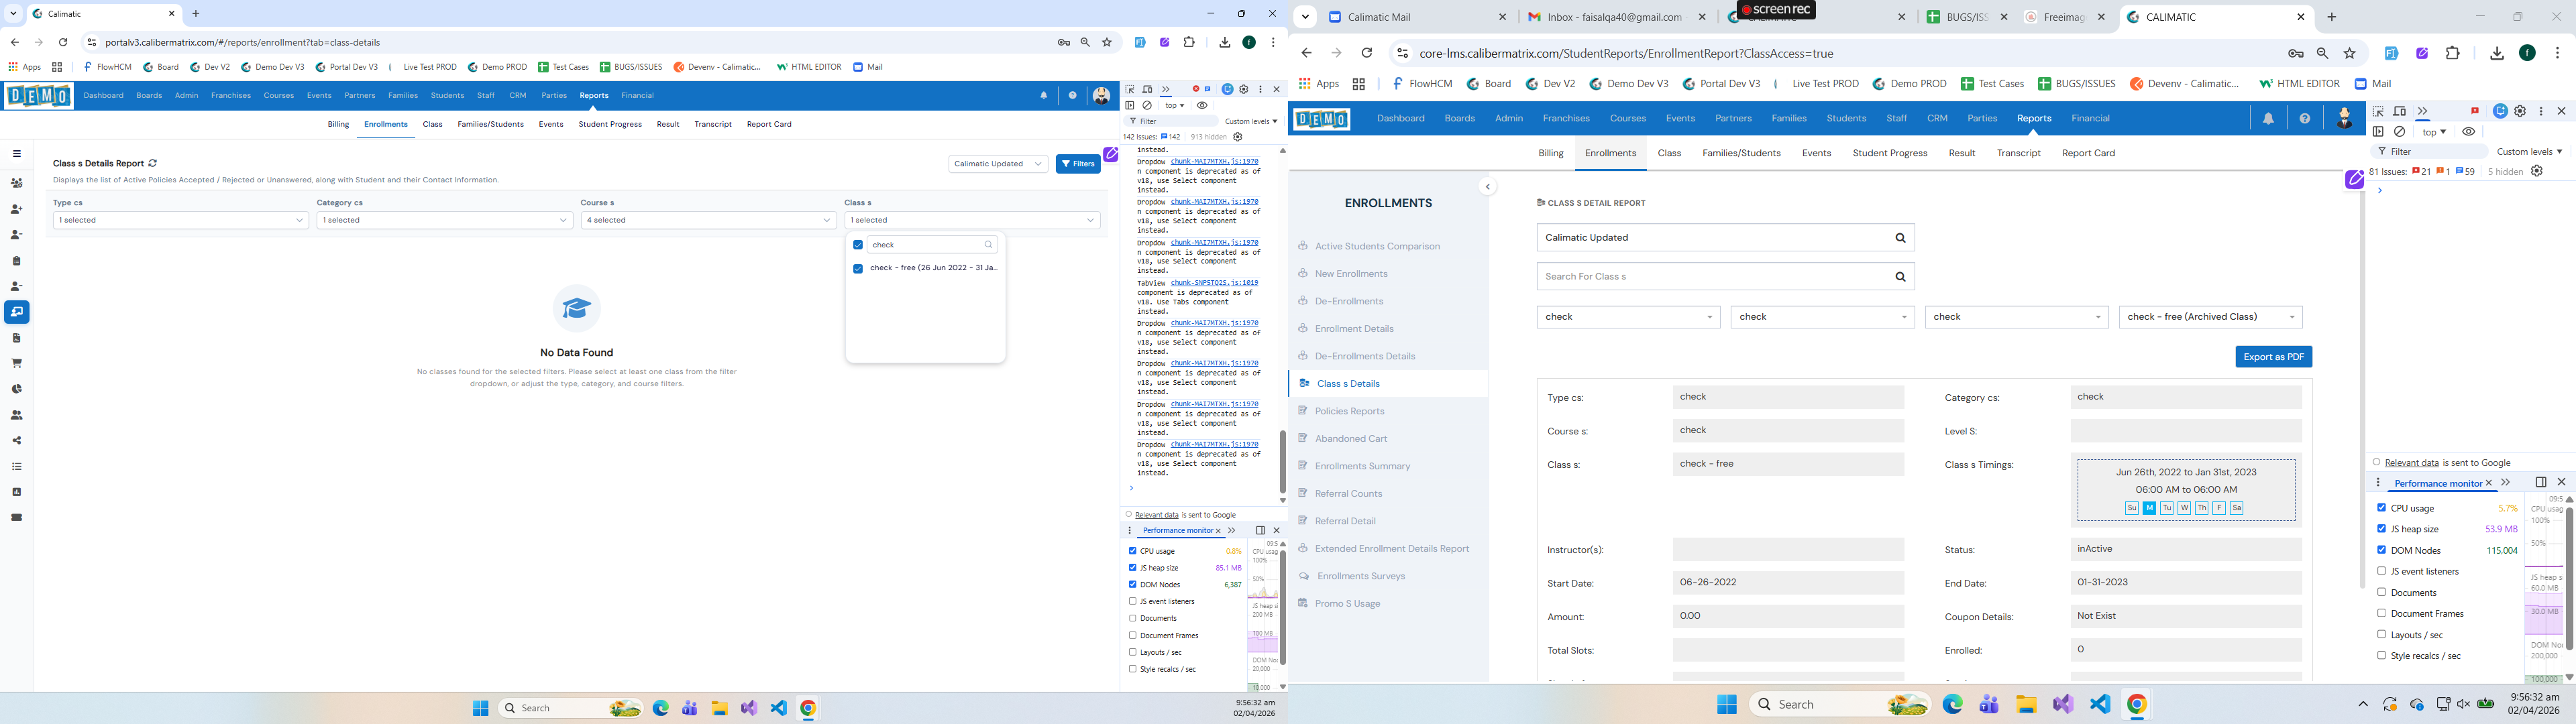The height and width of the screenshot is (724, 2576).
Task: Click the add-user plus sidebar icon
Action: pyautogui.click(x=16, y=209)
